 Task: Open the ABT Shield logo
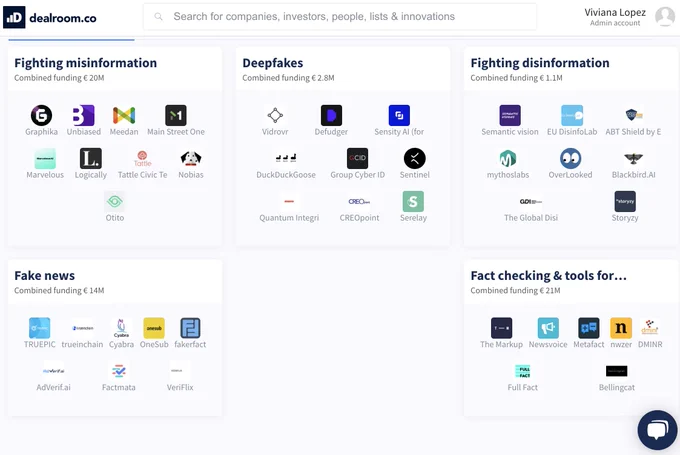tap(633, 115)
